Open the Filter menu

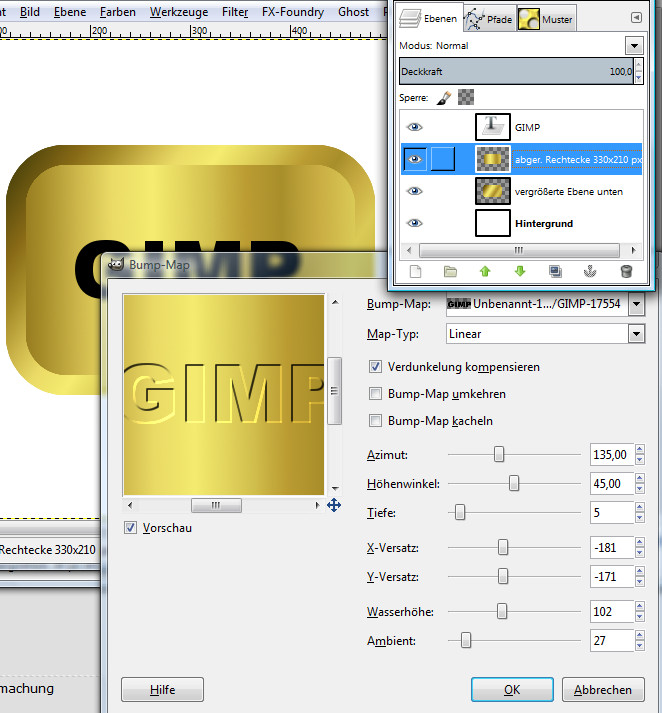(x=235, y=12)
